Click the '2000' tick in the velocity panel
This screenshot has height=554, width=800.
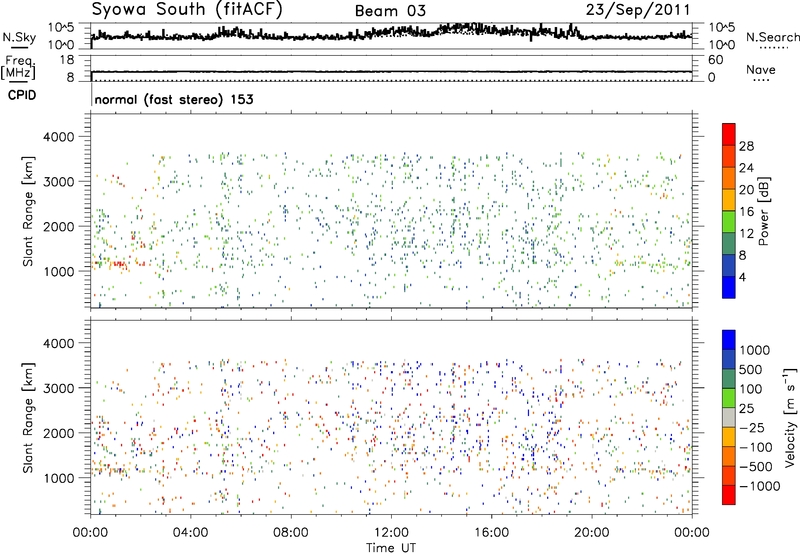59,433
